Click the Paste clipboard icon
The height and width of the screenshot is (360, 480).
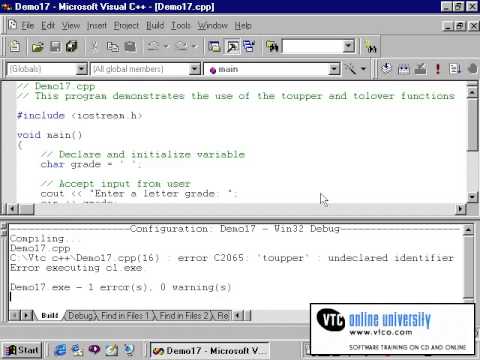pyautogui.click(x=130, y=46)
